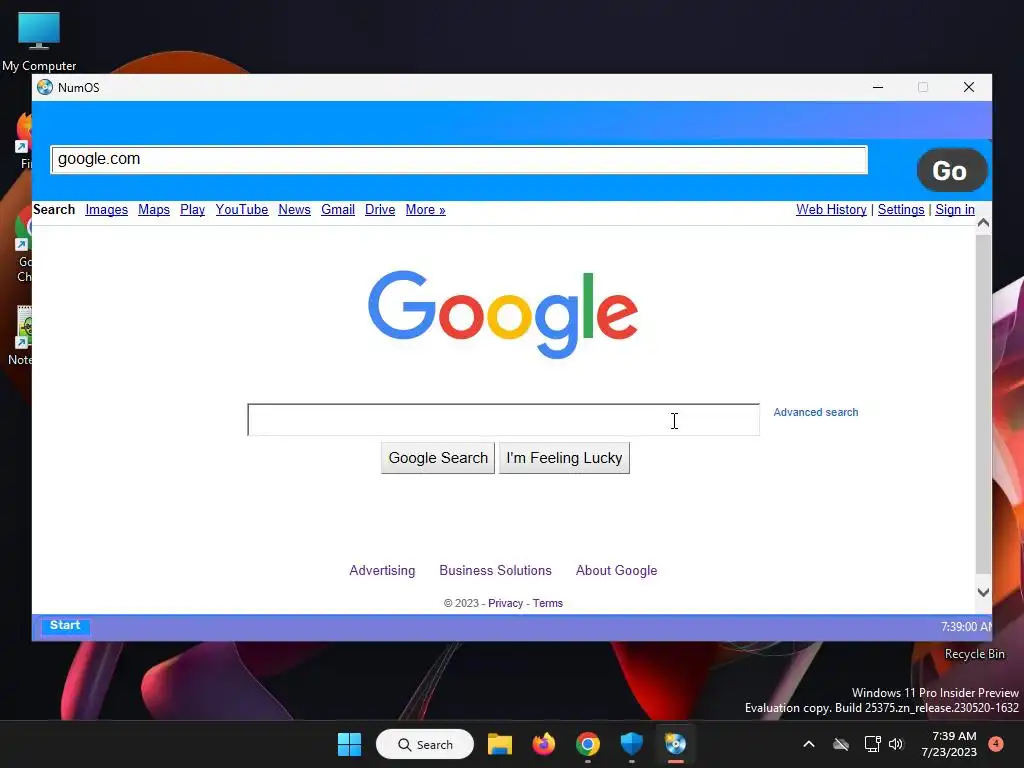The image size is (1024, 768).
Task: Open the Windows taskbar Search box
Action: 424,744
